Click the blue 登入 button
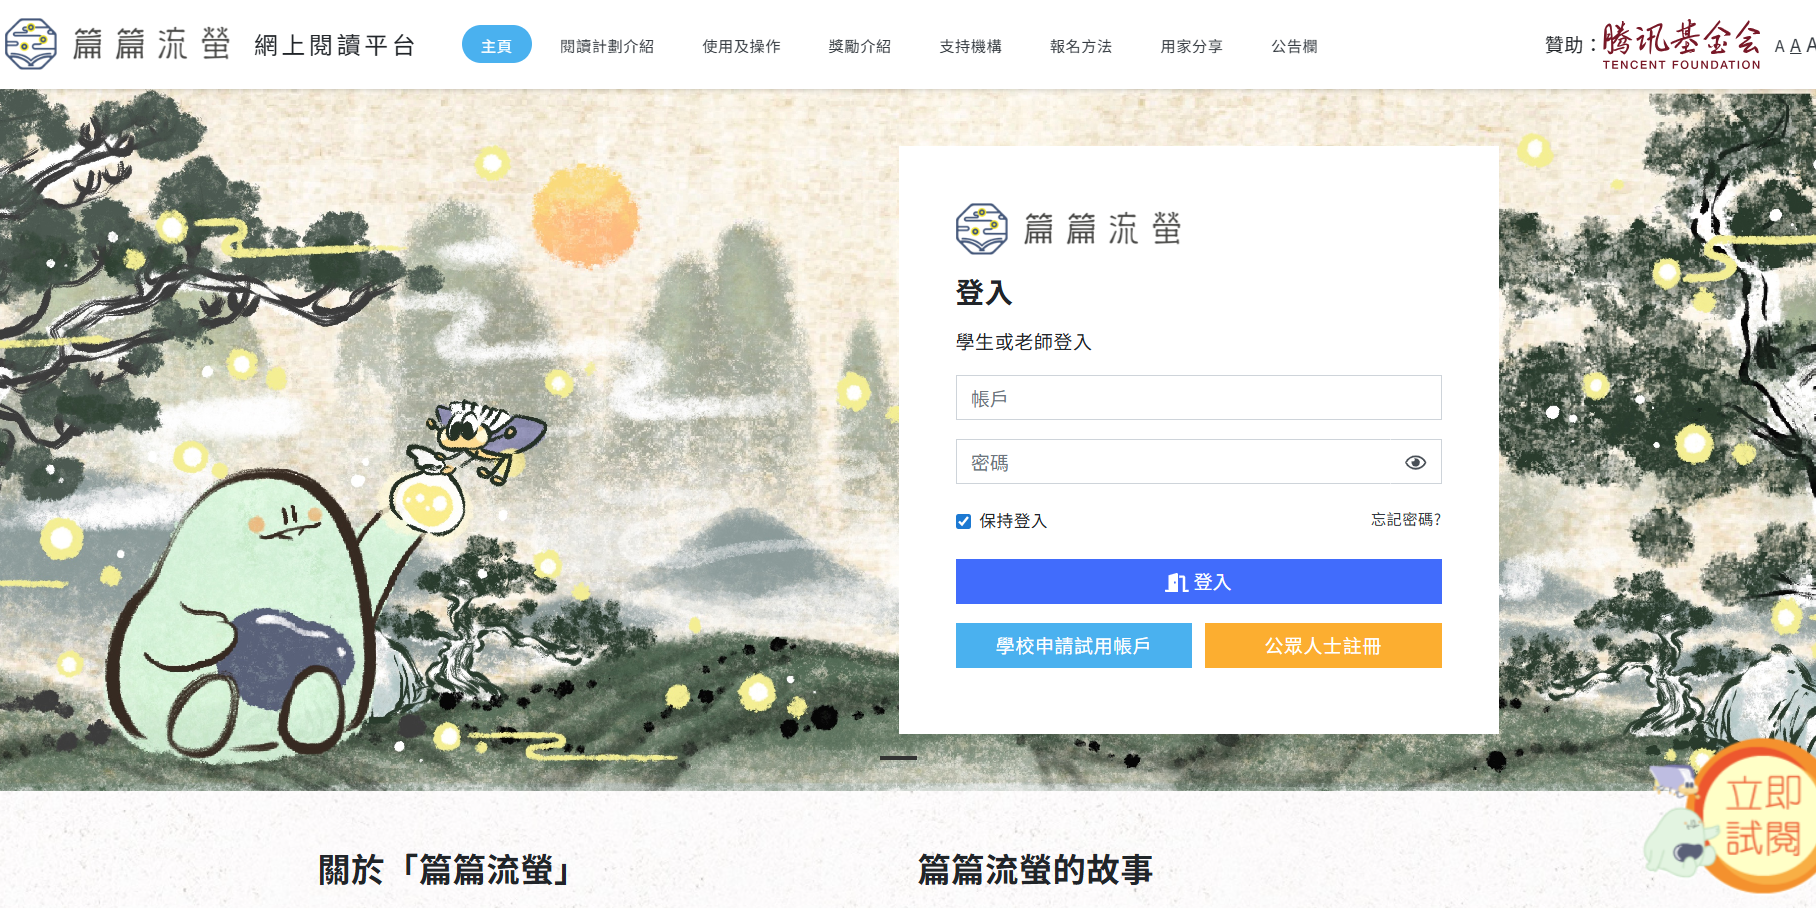Viewport: 1816px width, 908px height. [x=1198, y=581]
